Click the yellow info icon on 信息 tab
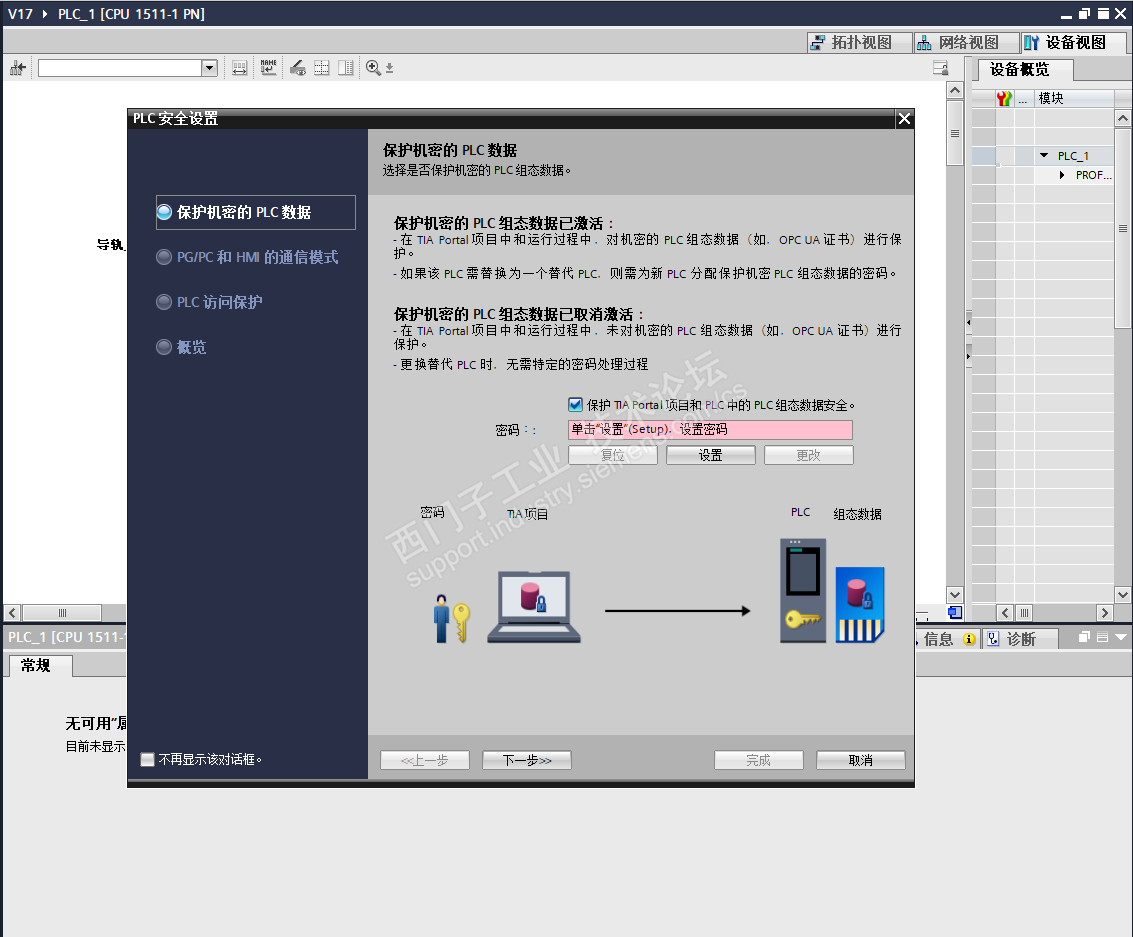This screenshot has height=937, width=1133. 969,639
